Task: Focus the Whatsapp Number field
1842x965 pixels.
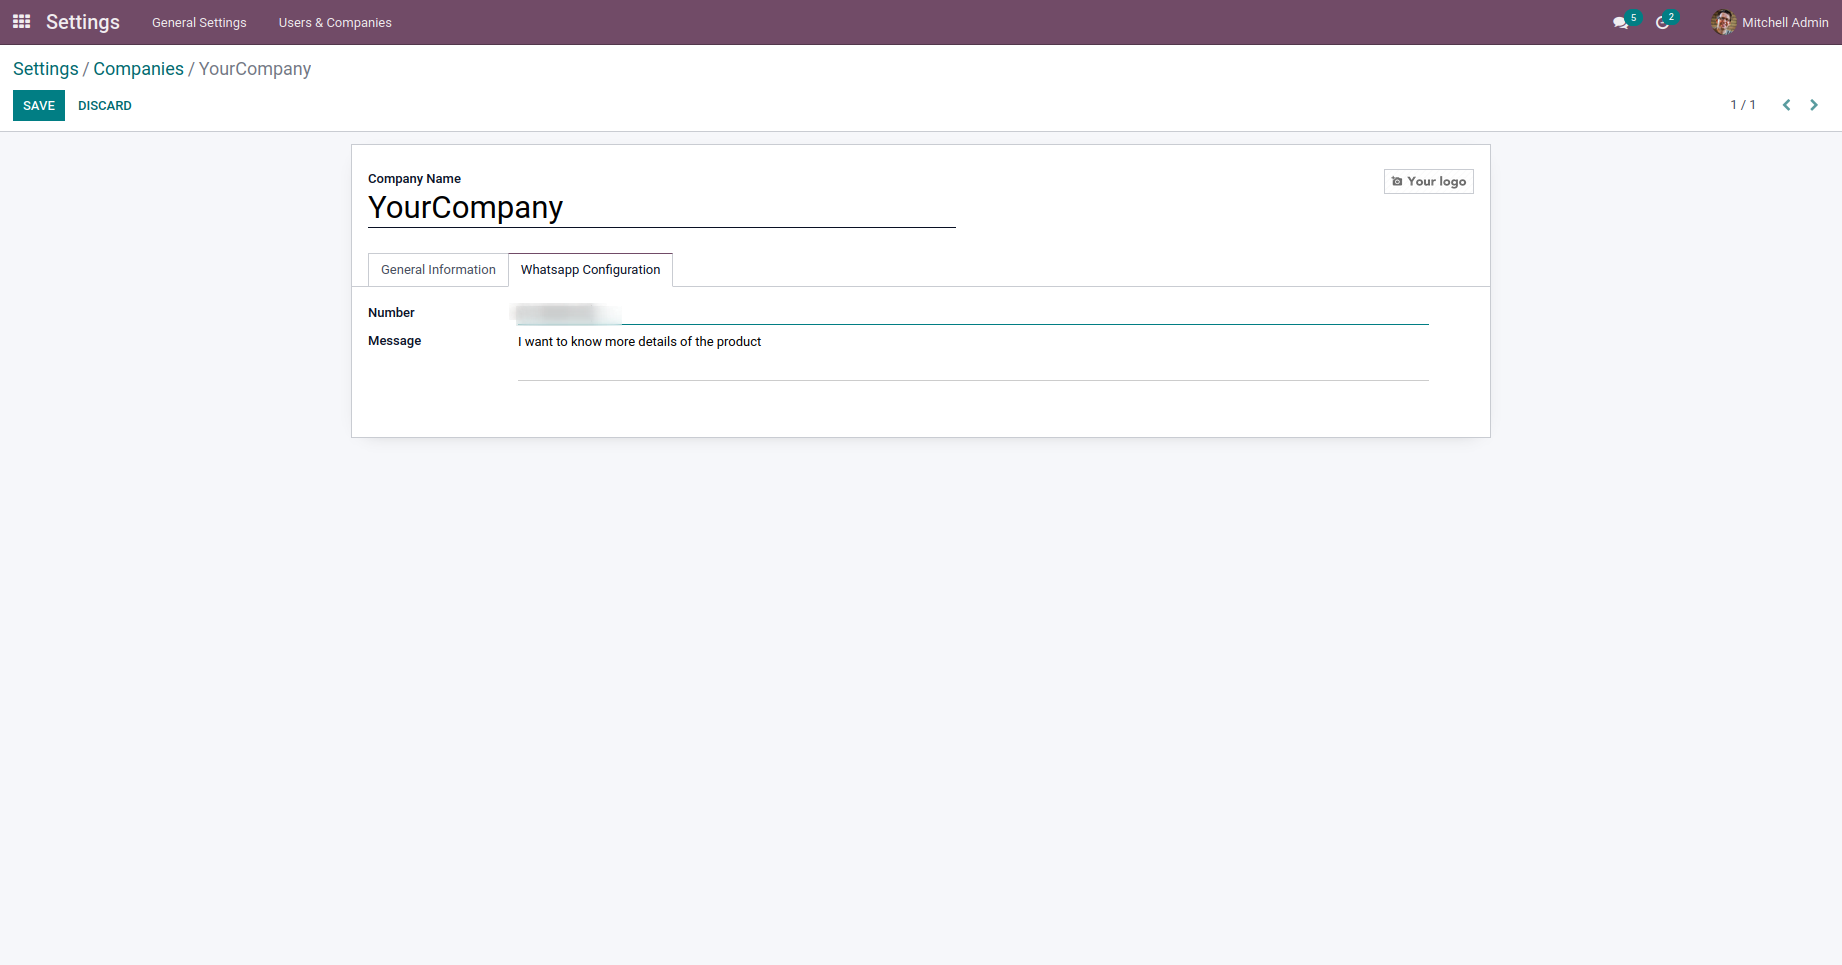Action: [973, 313]
